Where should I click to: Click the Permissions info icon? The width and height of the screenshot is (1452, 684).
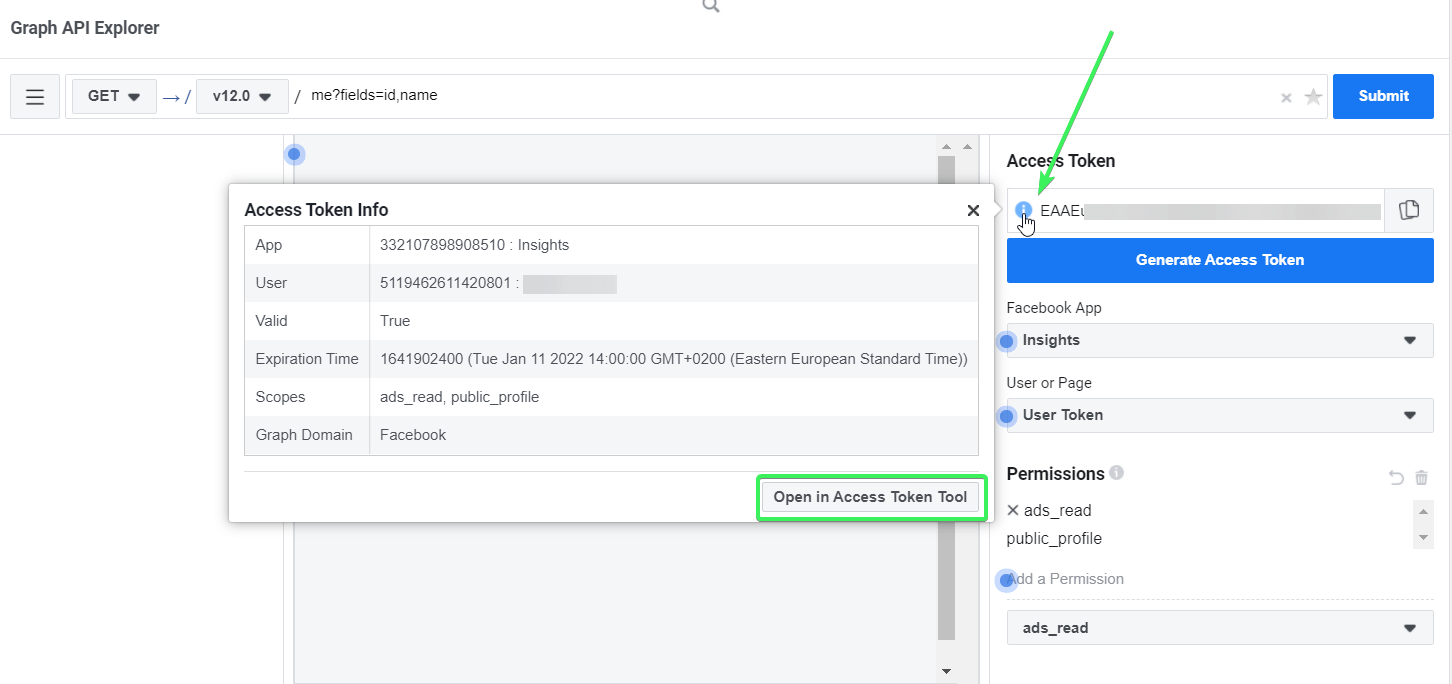pos(1117,474)
